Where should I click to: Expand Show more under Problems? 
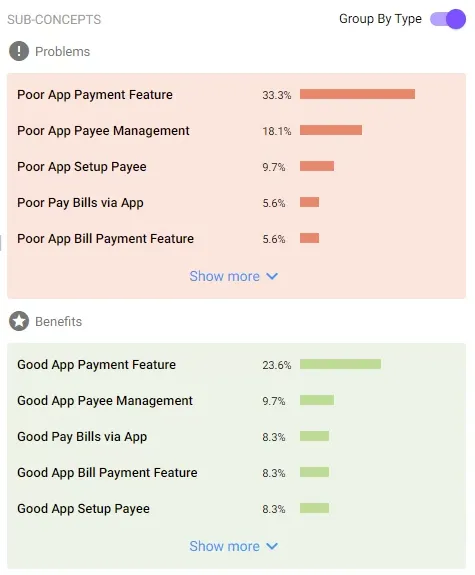coord(233,276)
